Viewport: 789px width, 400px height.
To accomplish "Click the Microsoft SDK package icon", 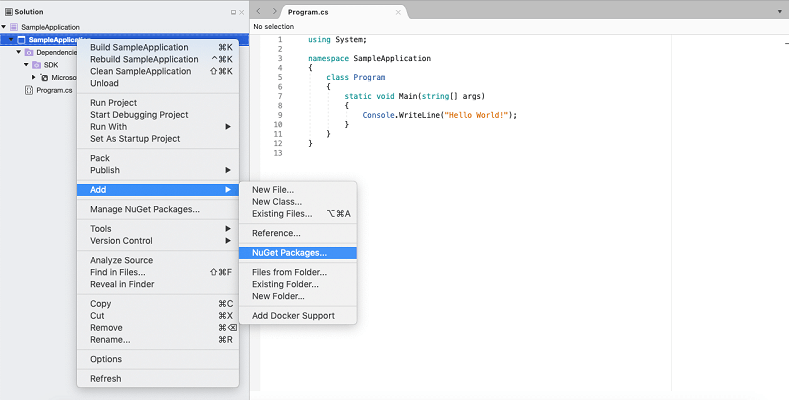I will point(44,77).
